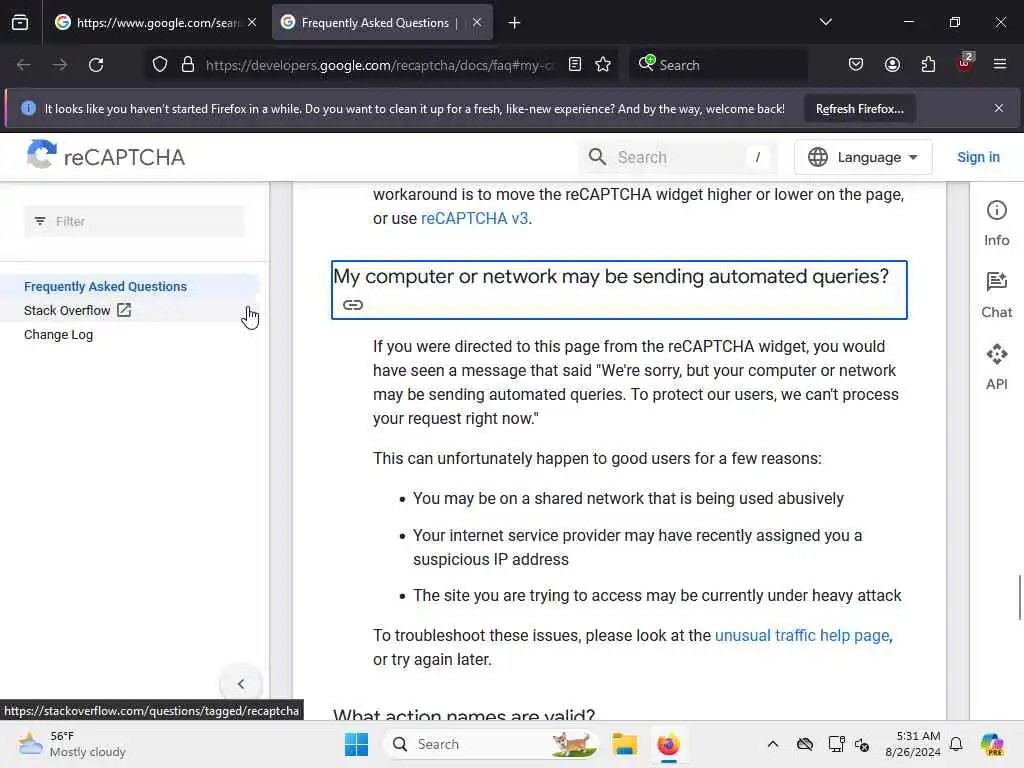This screenshot has width=1024, height=768.
Task: Close the google.com search tab
Action: [252, 23]
